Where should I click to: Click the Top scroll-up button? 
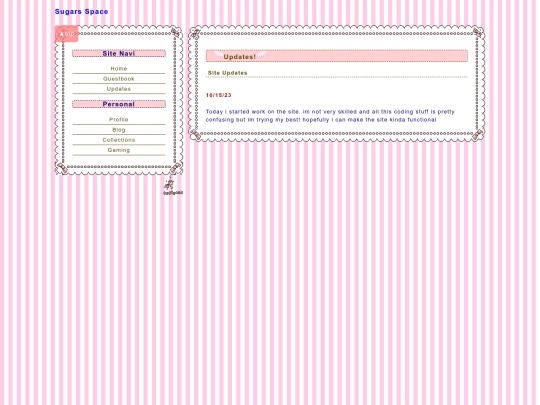(x=67, y=34)
